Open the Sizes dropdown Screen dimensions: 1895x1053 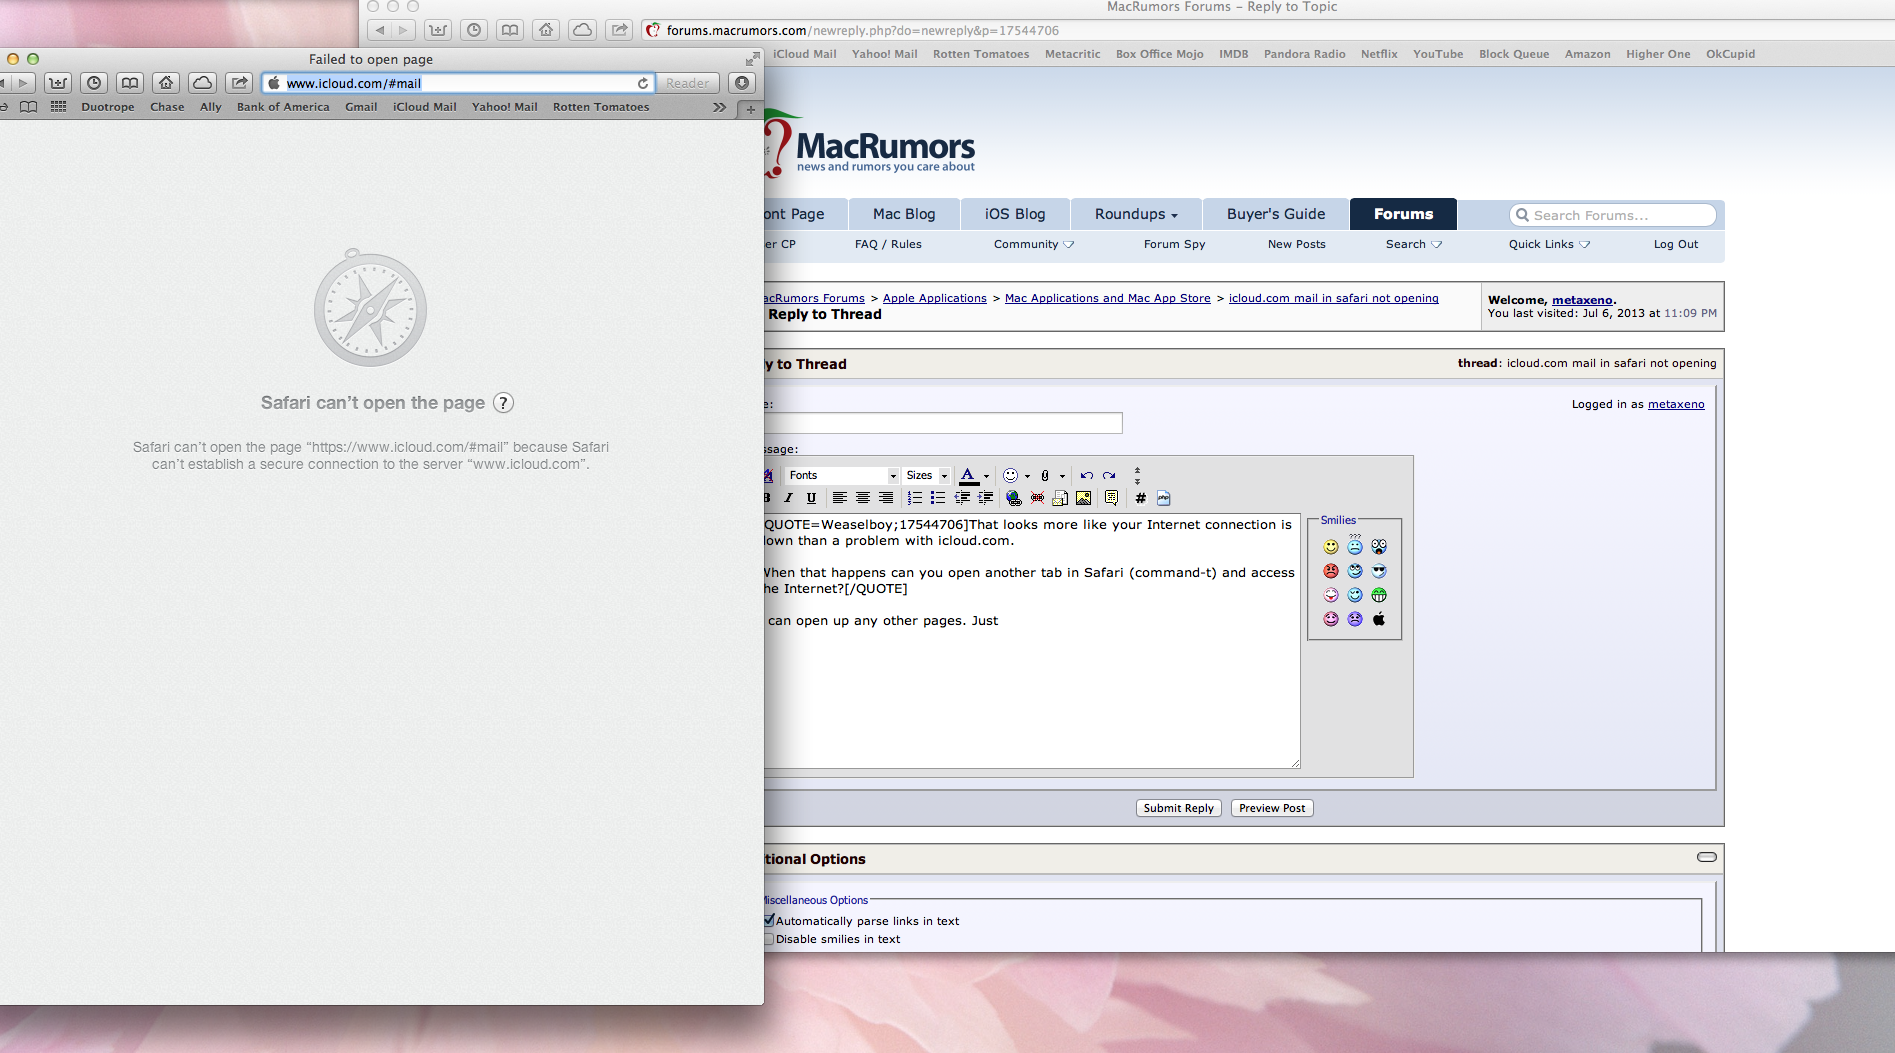pyautogui.click(x=926, y=476)
